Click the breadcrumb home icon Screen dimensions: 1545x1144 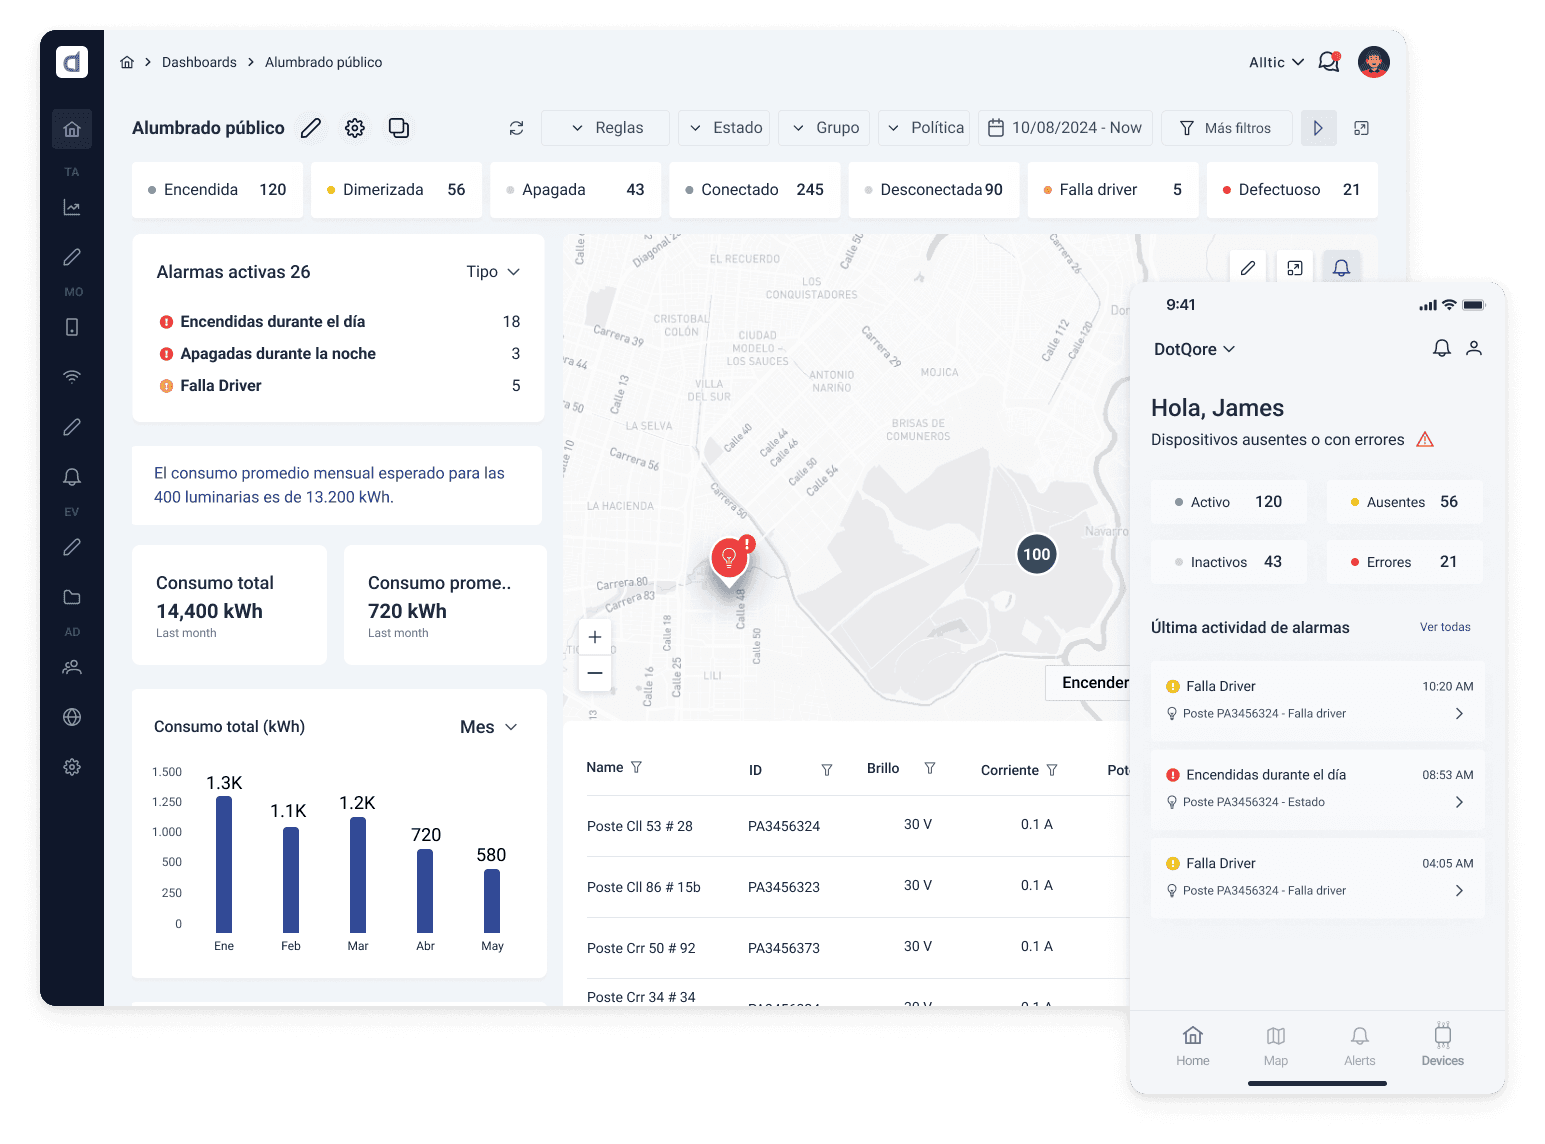point(127,62)
